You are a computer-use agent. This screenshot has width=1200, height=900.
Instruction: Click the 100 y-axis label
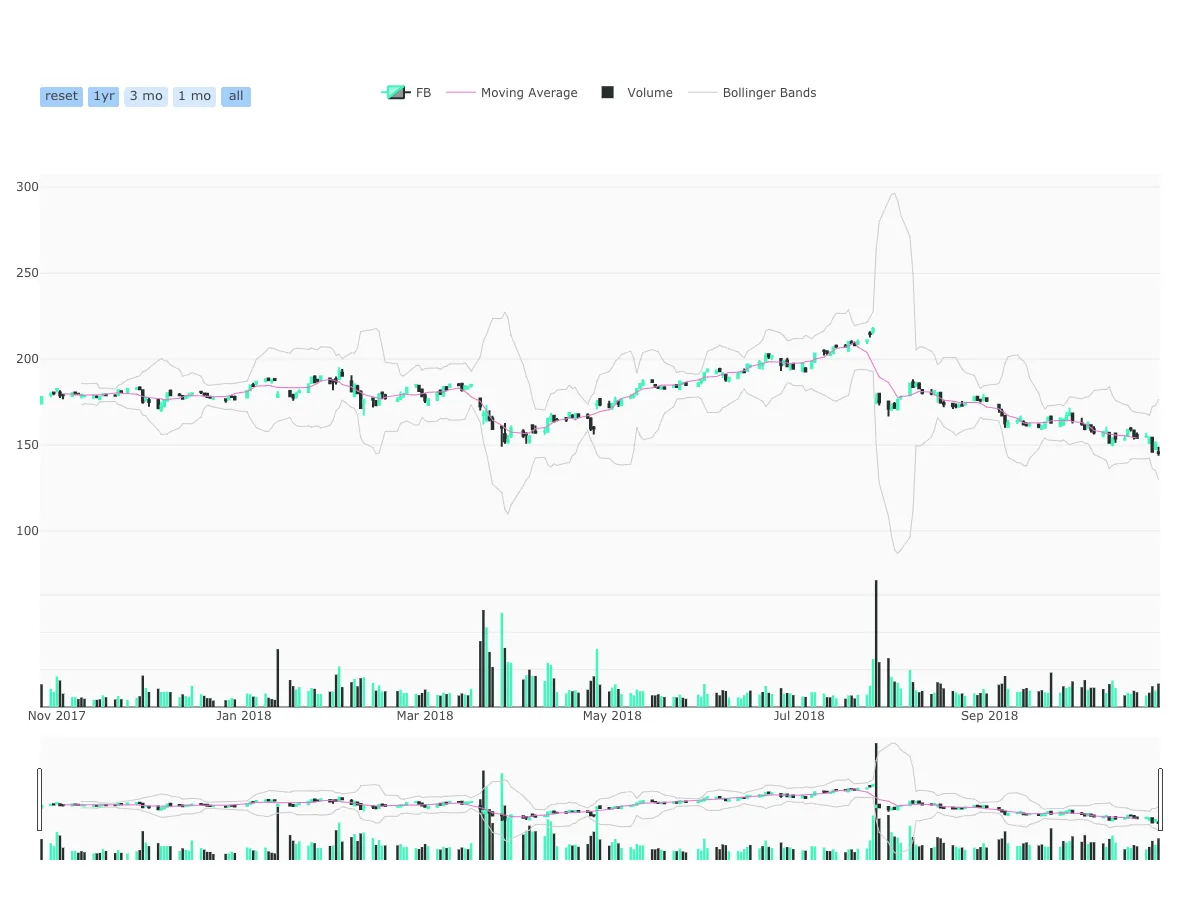[27, 531]
